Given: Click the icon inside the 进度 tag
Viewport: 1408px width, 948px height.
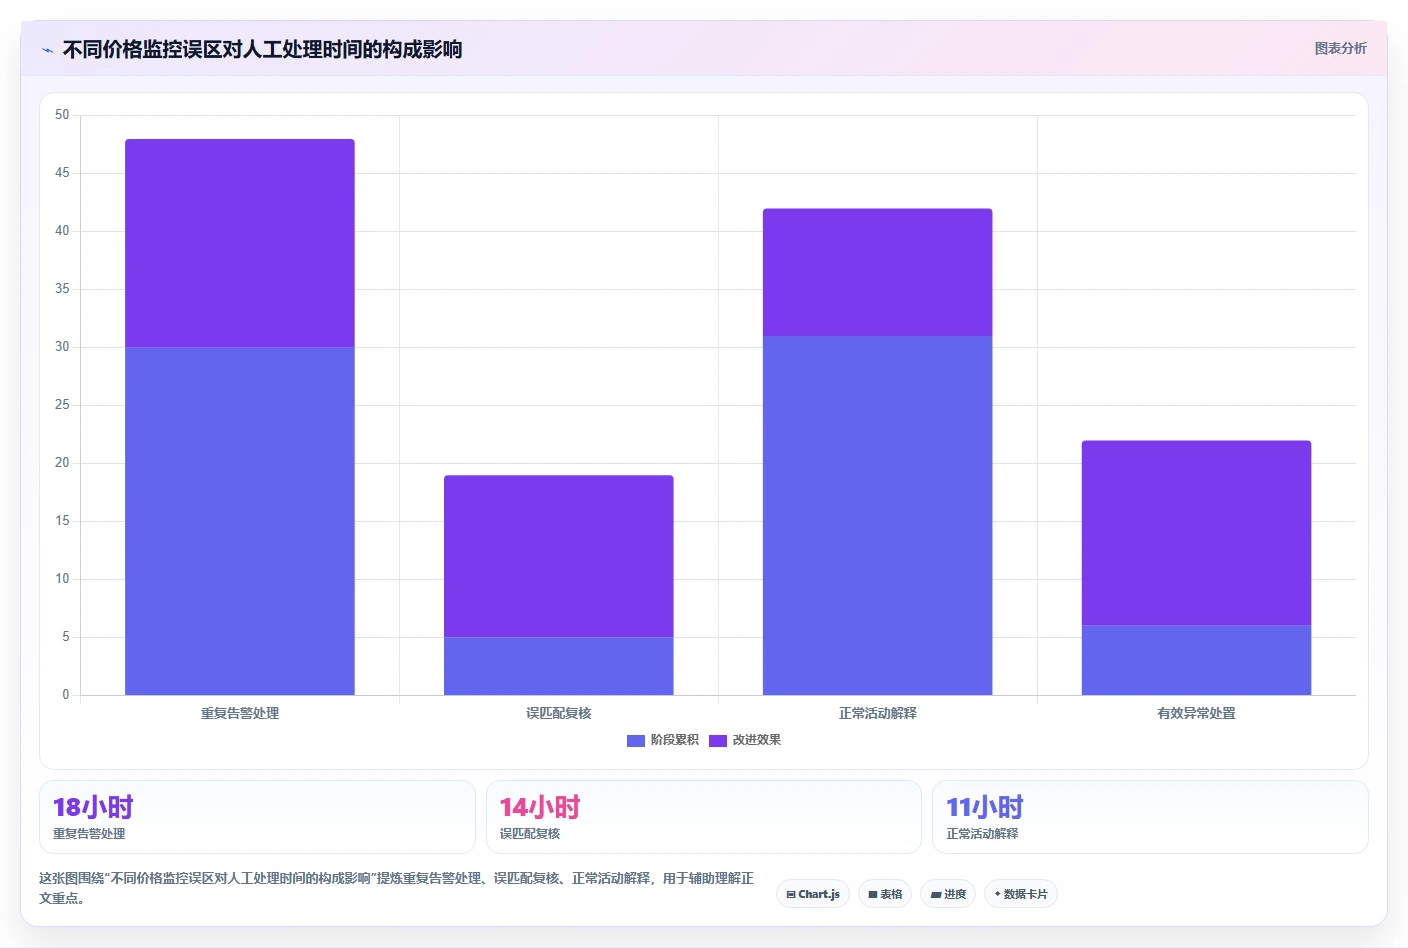Looking at the screenshot, I should 935,895.
